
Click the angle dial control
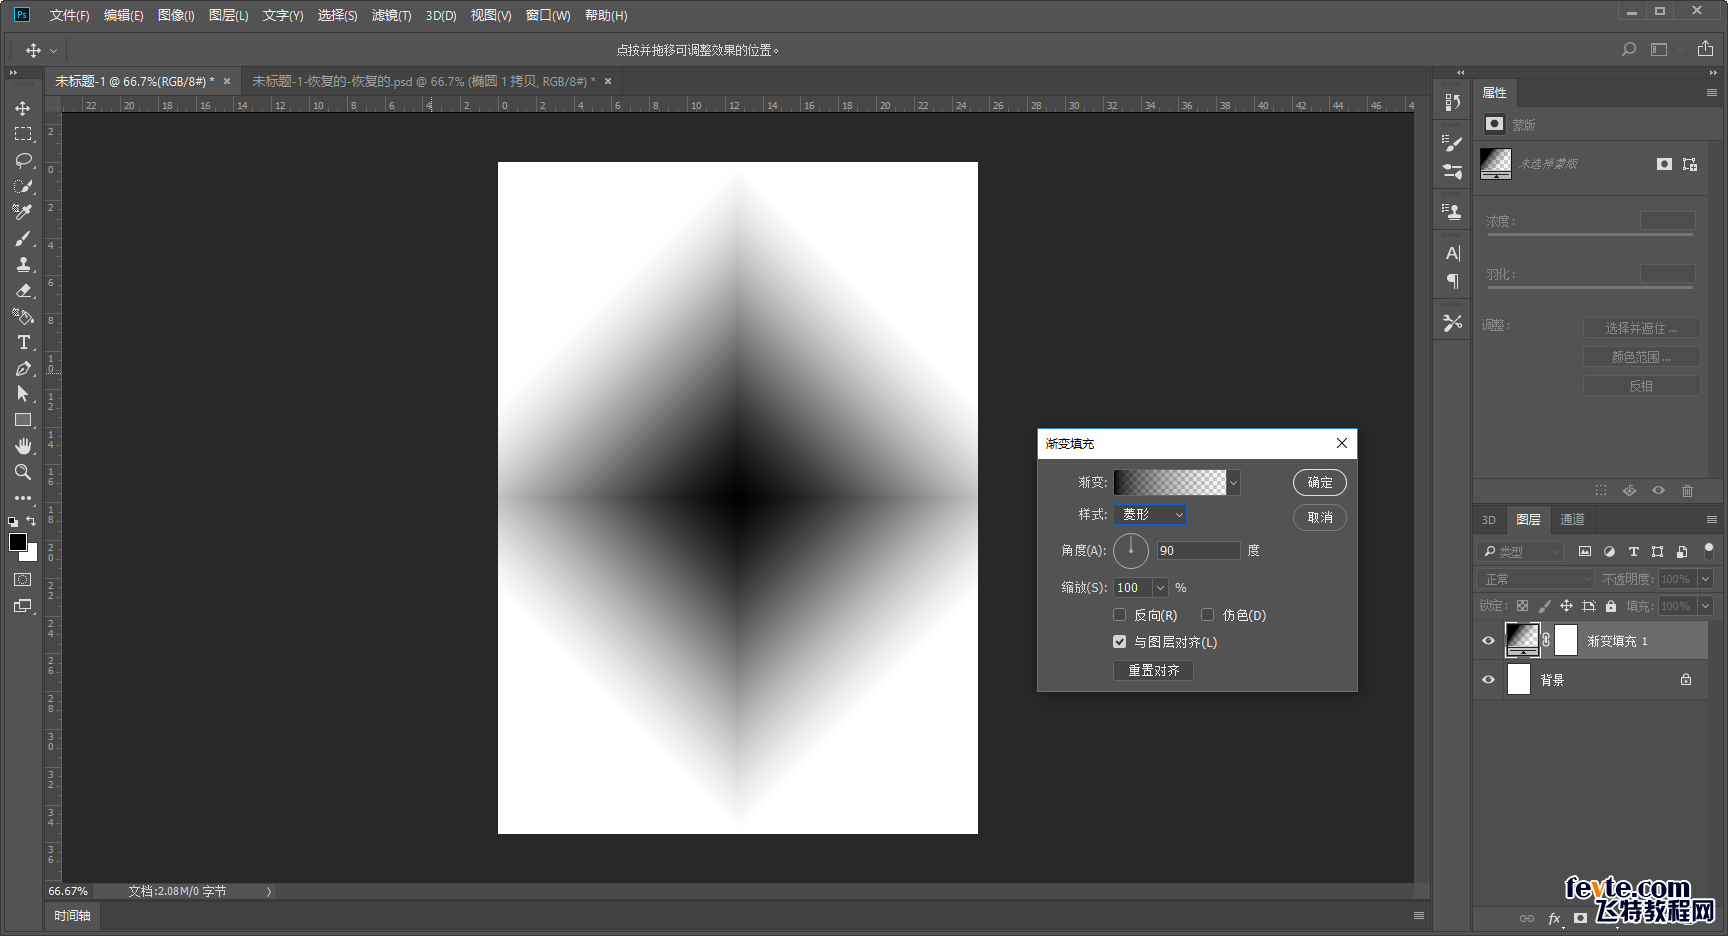point(1131,550)
